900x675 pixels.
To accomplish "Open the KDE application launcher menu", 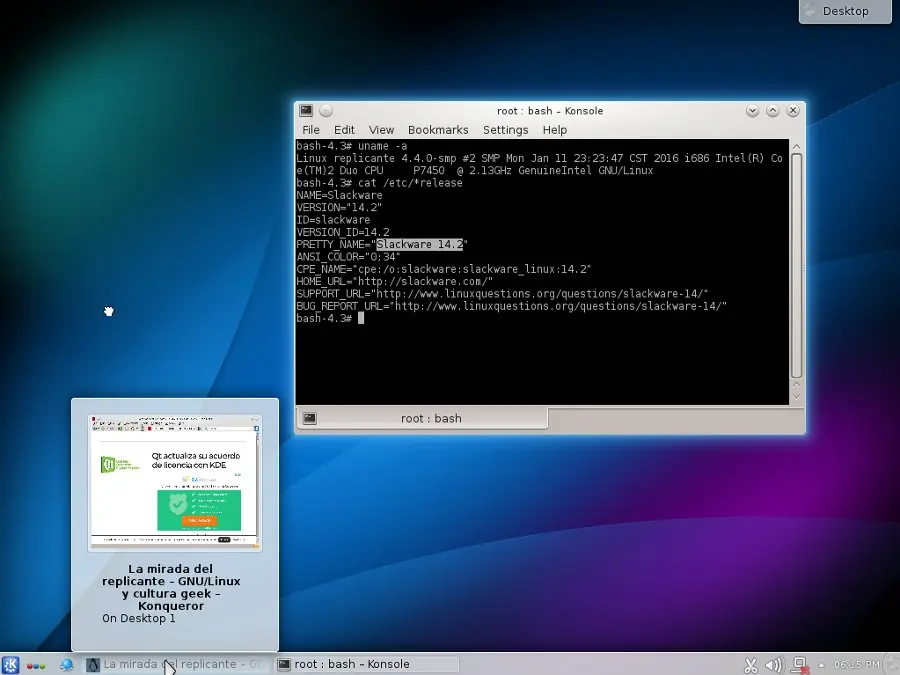I will 10,665.
